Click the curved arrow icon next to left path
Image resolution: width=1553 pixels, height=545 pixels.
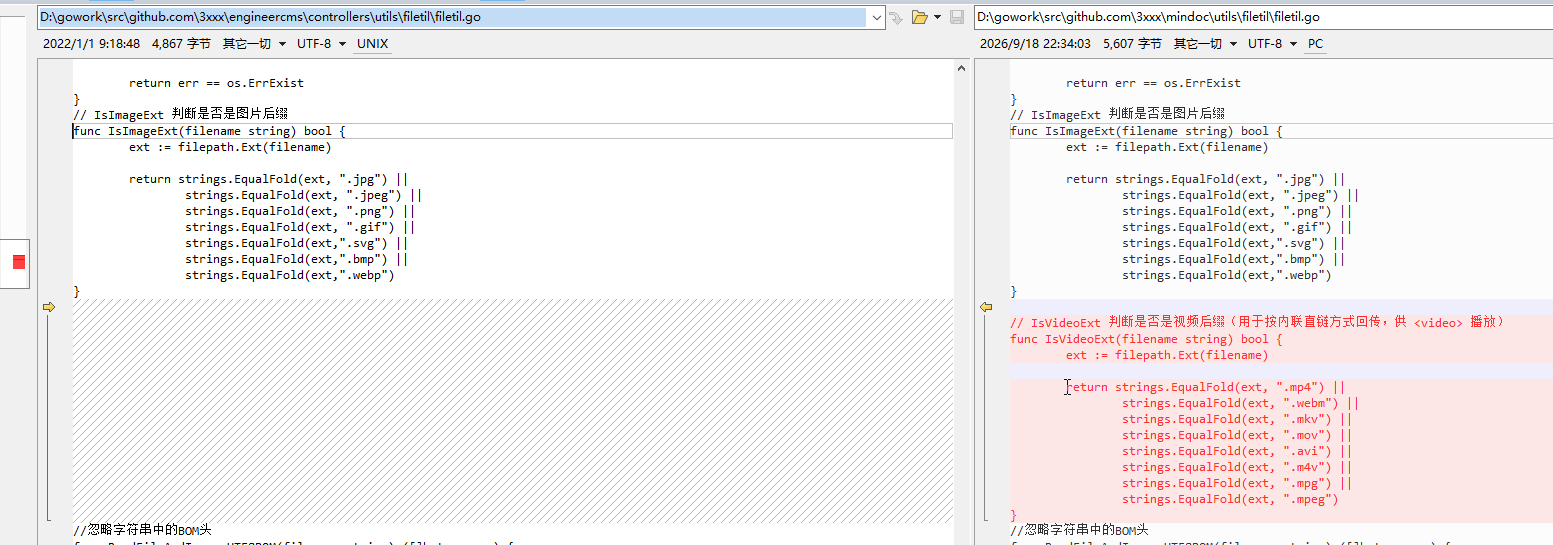point(896,17)
